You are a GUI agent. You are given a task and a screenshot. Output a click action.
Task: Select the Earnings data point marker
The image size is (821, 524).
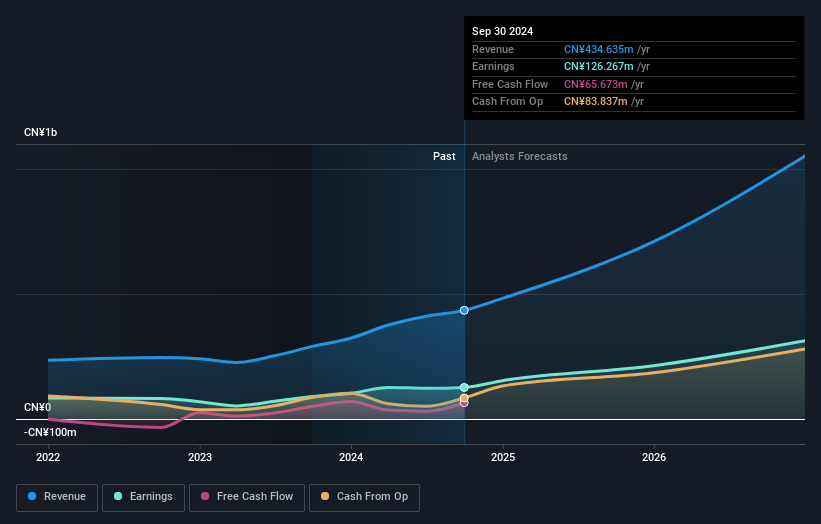pos(464,387)
